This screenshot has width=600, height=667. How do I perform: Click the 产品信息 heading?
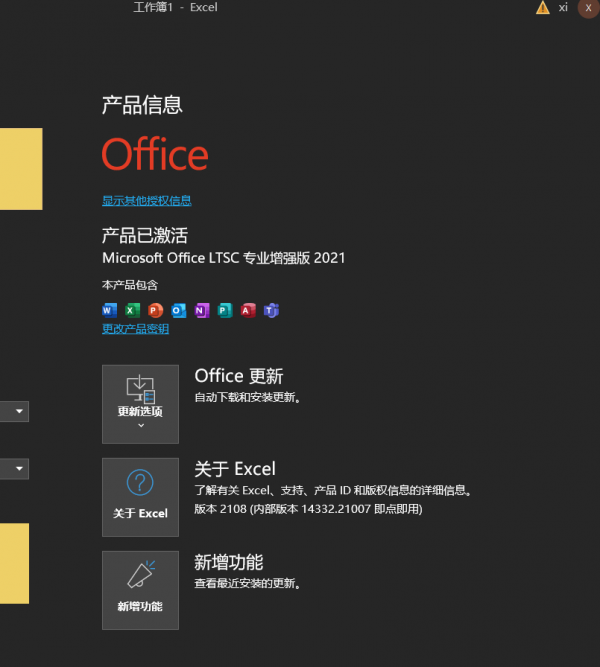[142, 105]
